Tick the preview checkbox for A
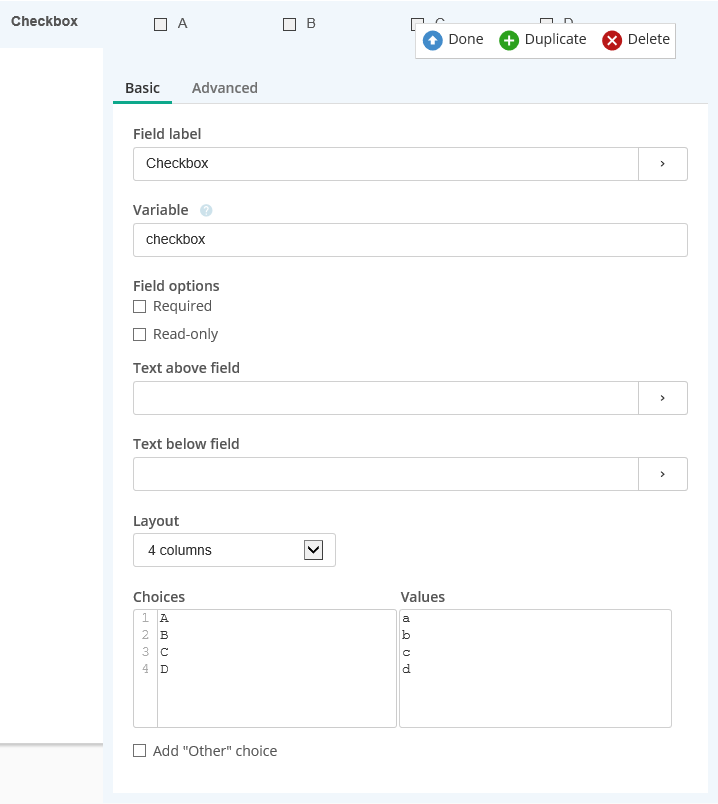The height and width of the screenshot is (804, 718). point(161,24)
